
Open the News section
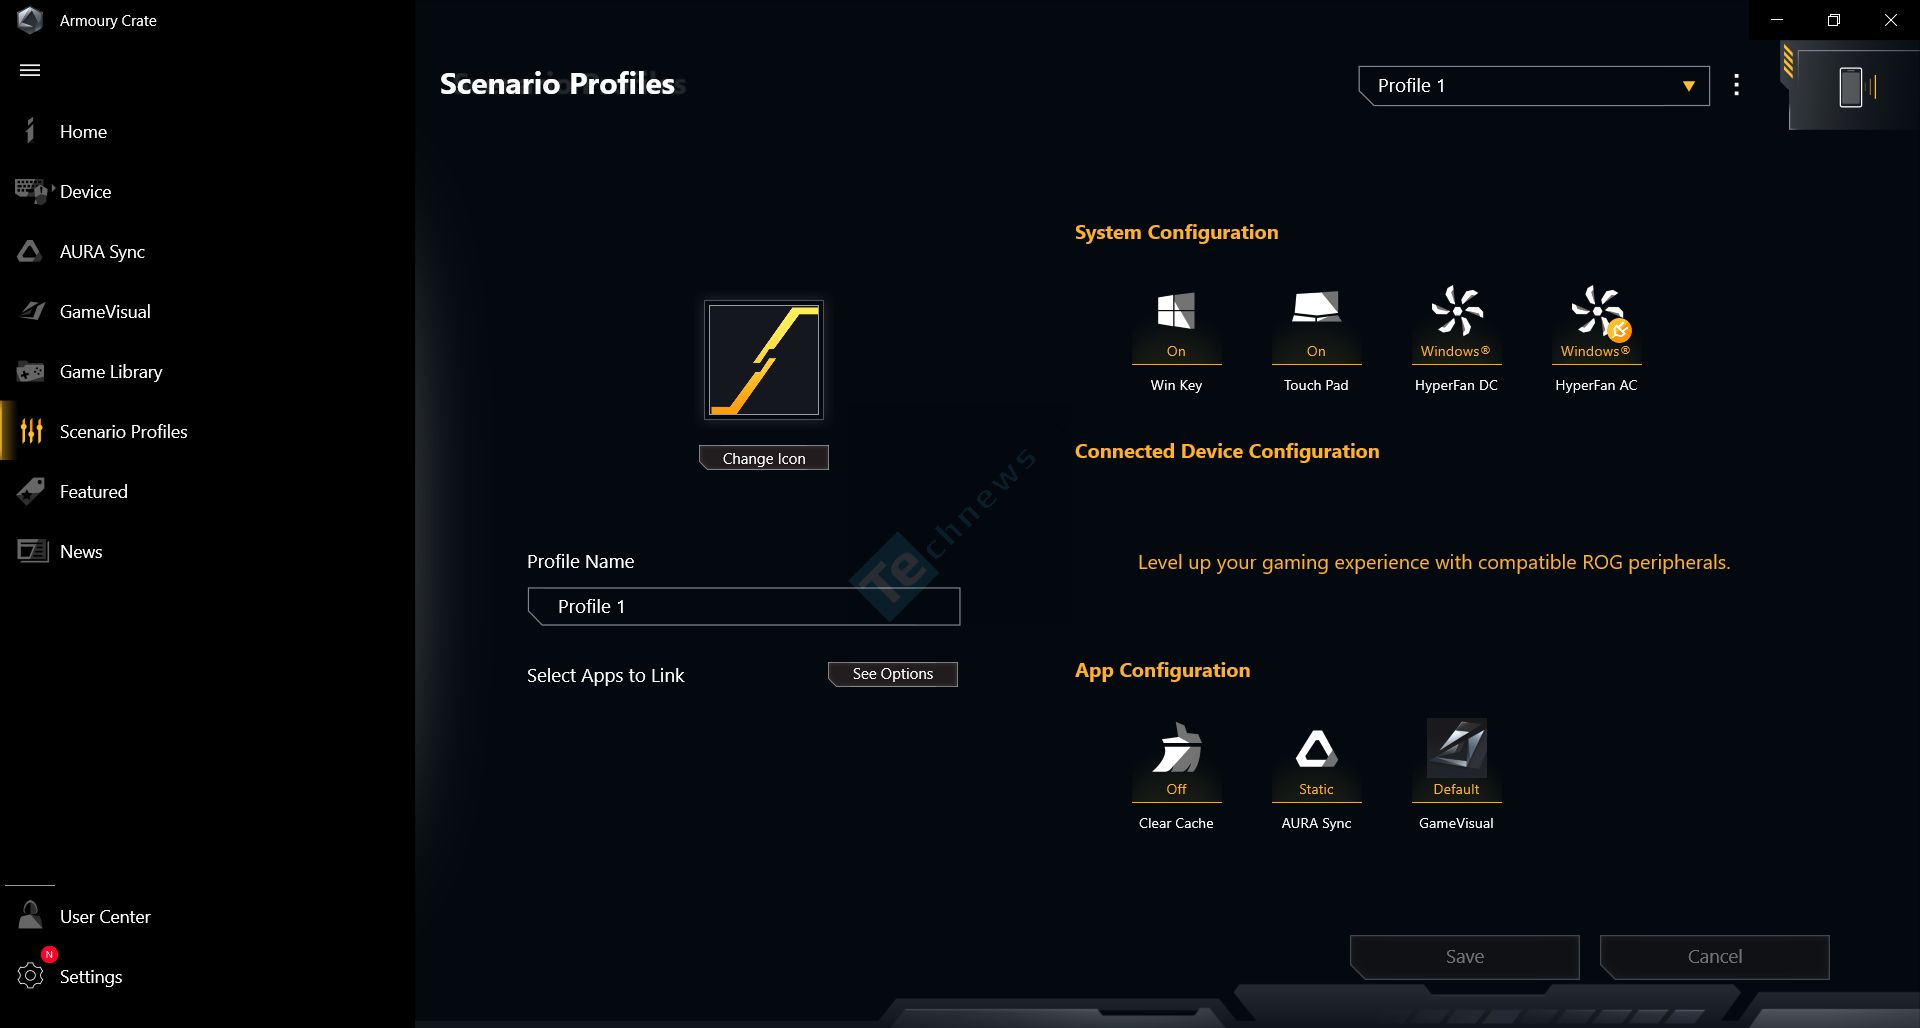(81, 551)
